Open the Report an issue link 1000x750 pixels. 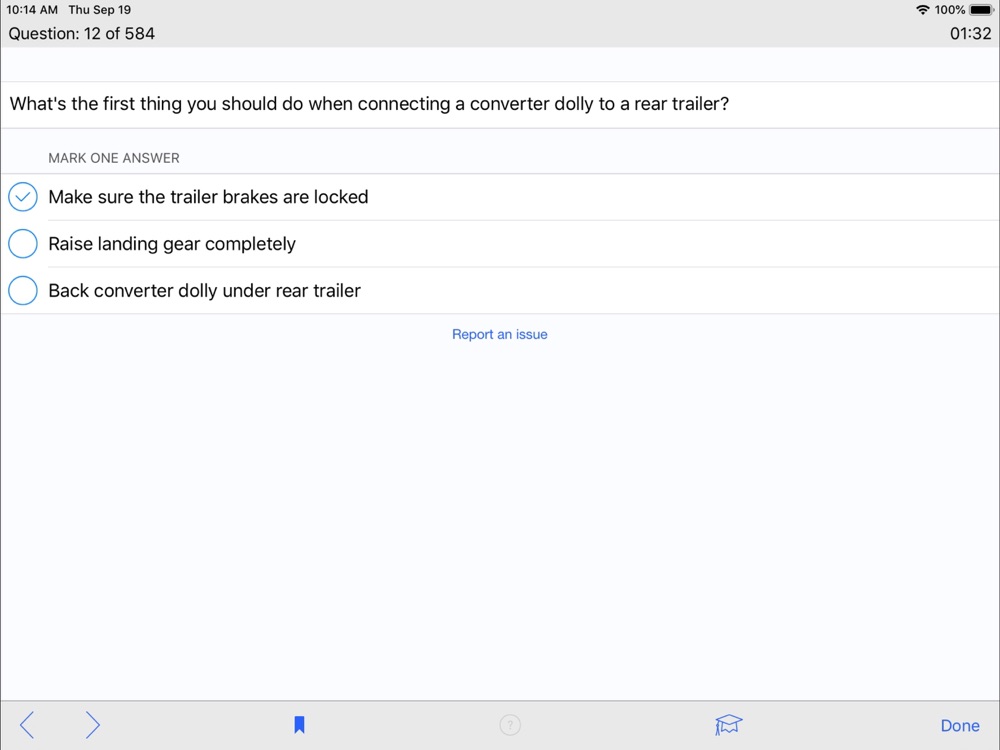[500, 334]
